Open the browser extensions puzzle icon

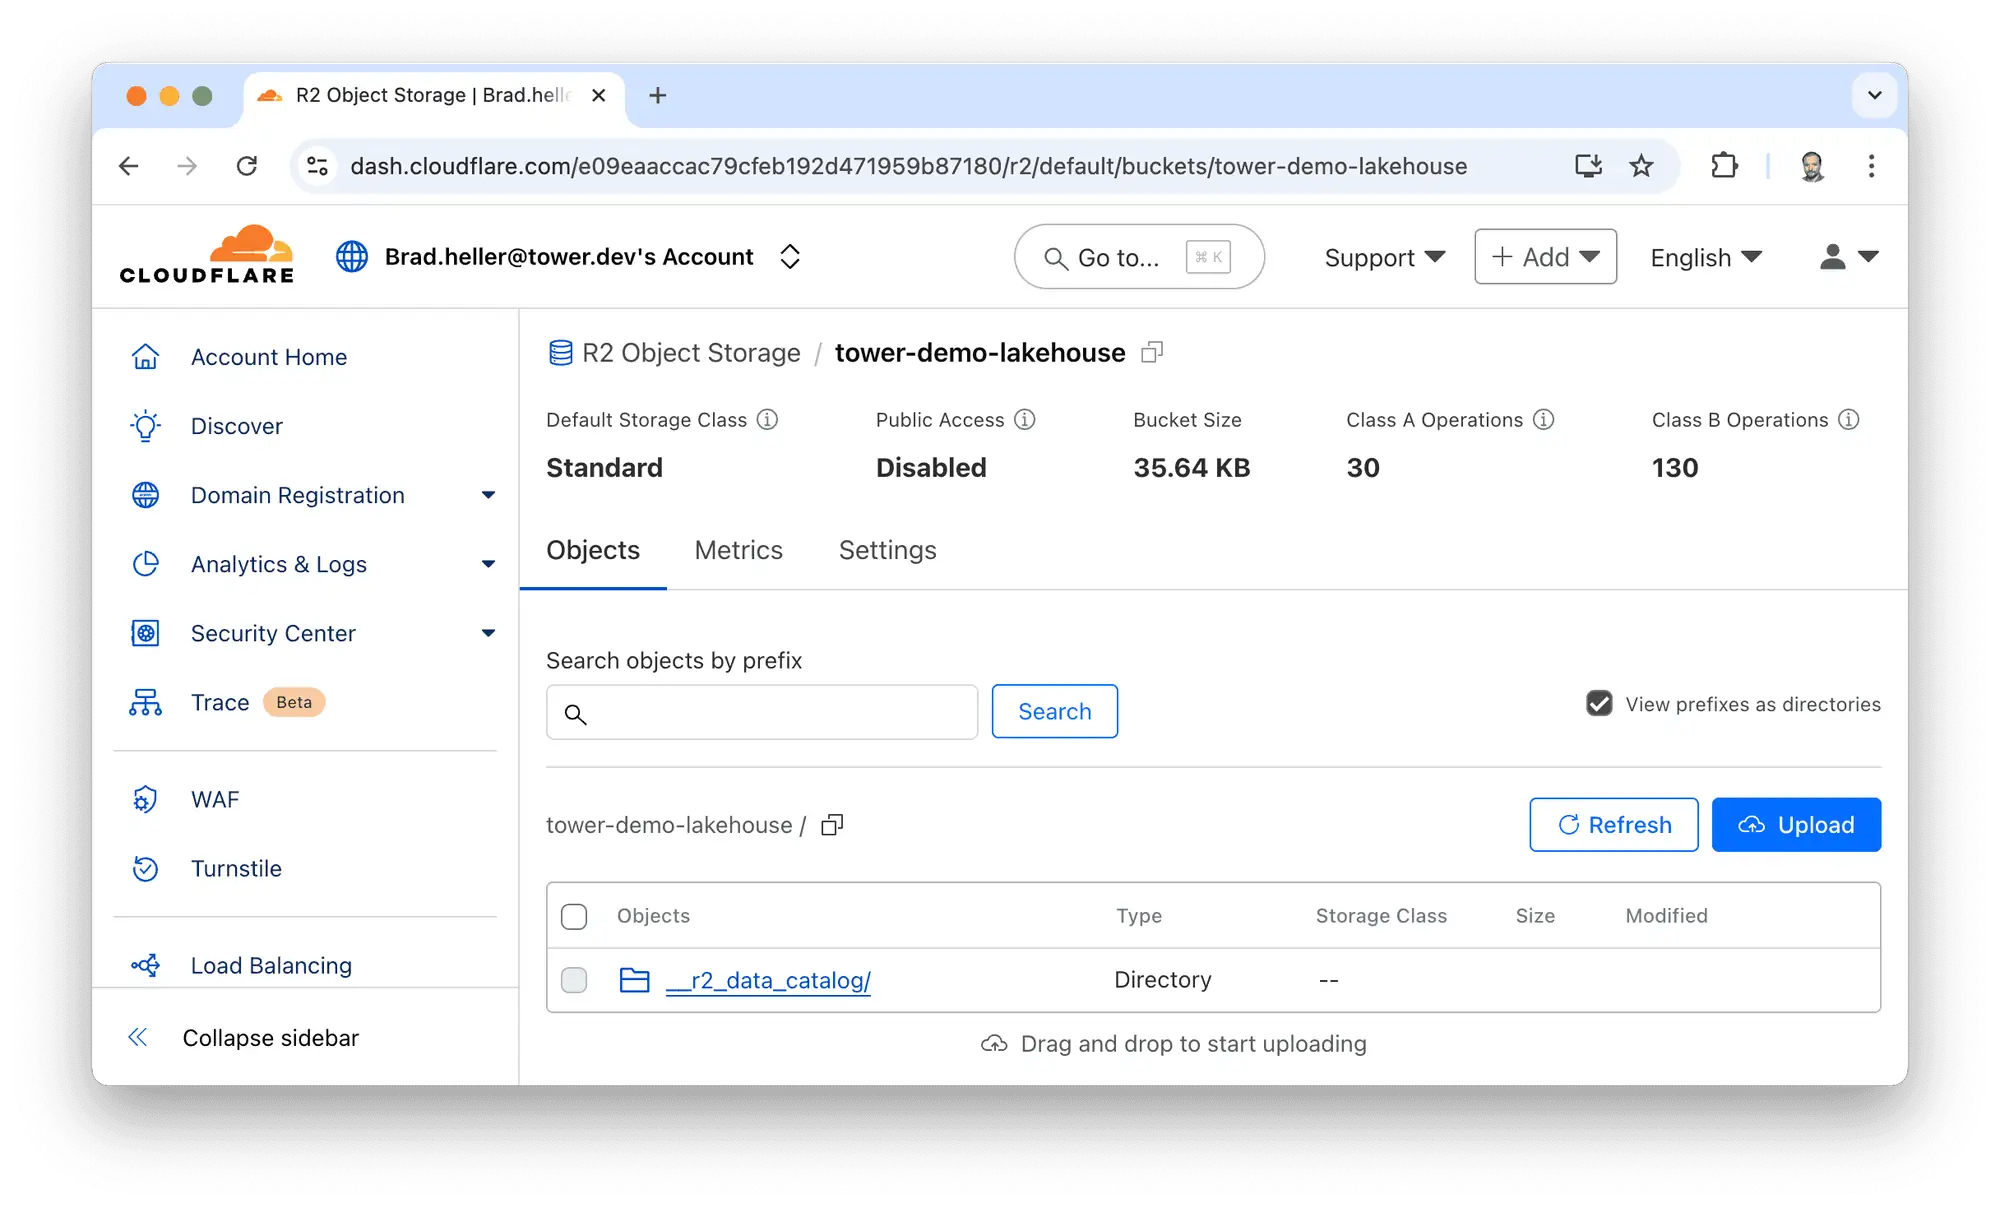(x=1724, y=166)
